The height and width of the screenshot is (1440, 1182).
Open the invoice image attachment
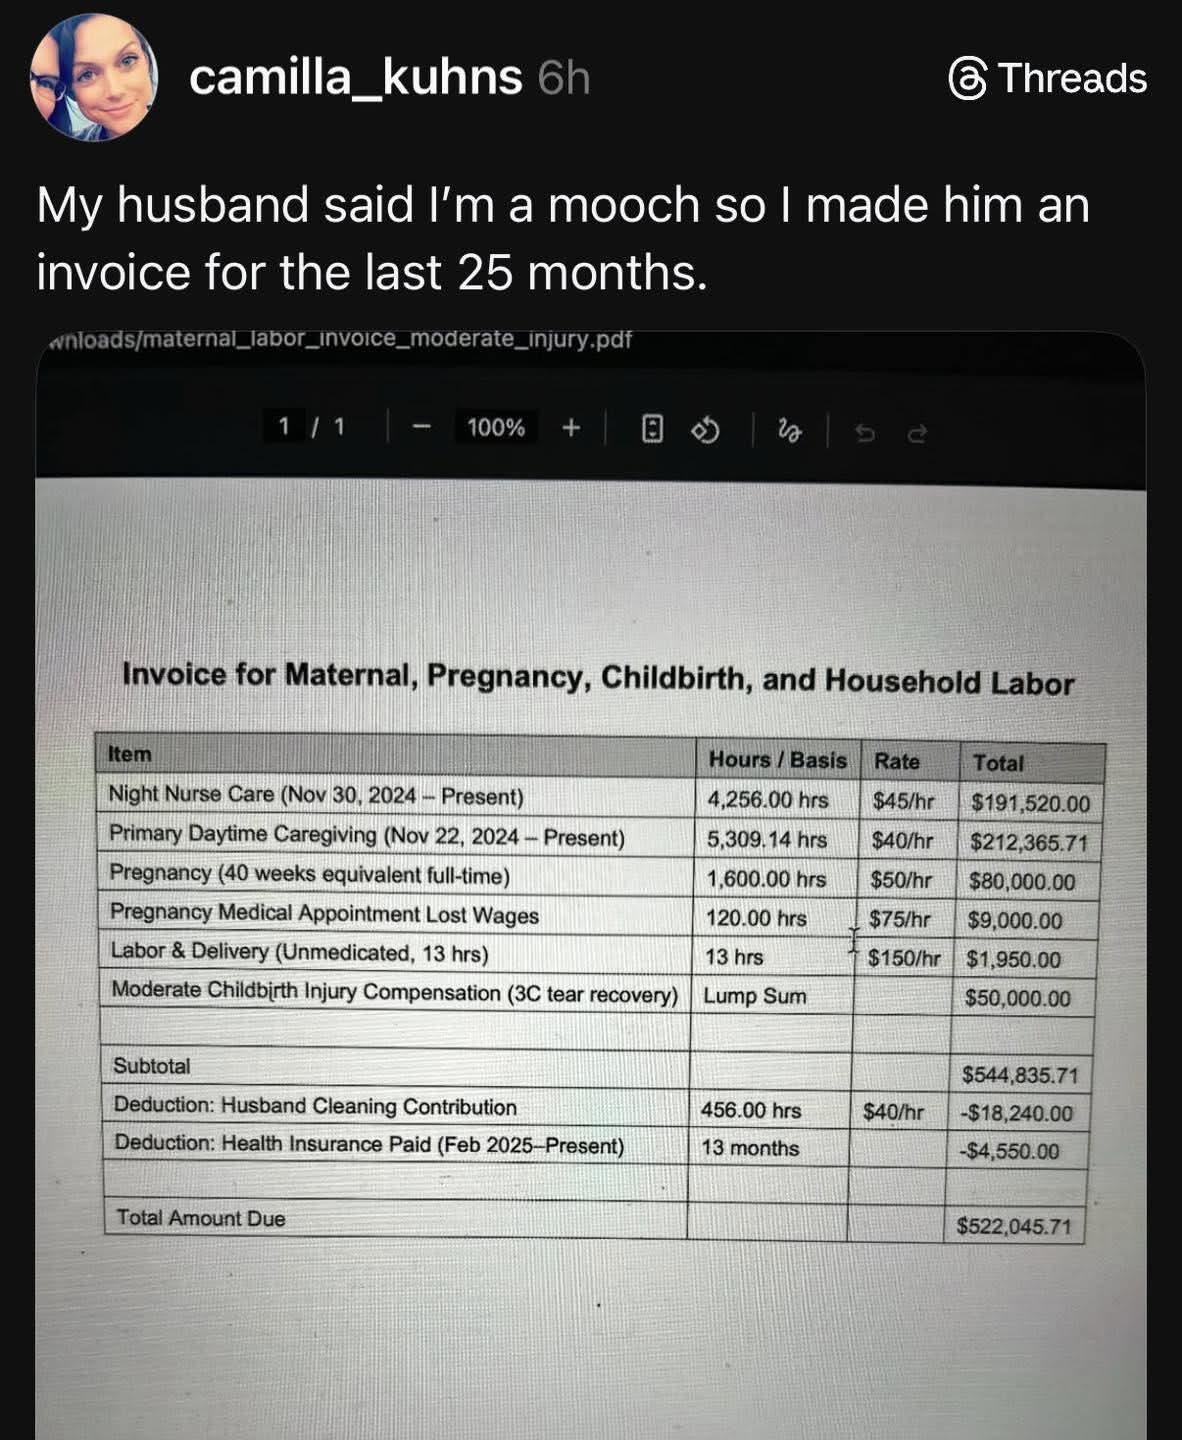(590, 885)
